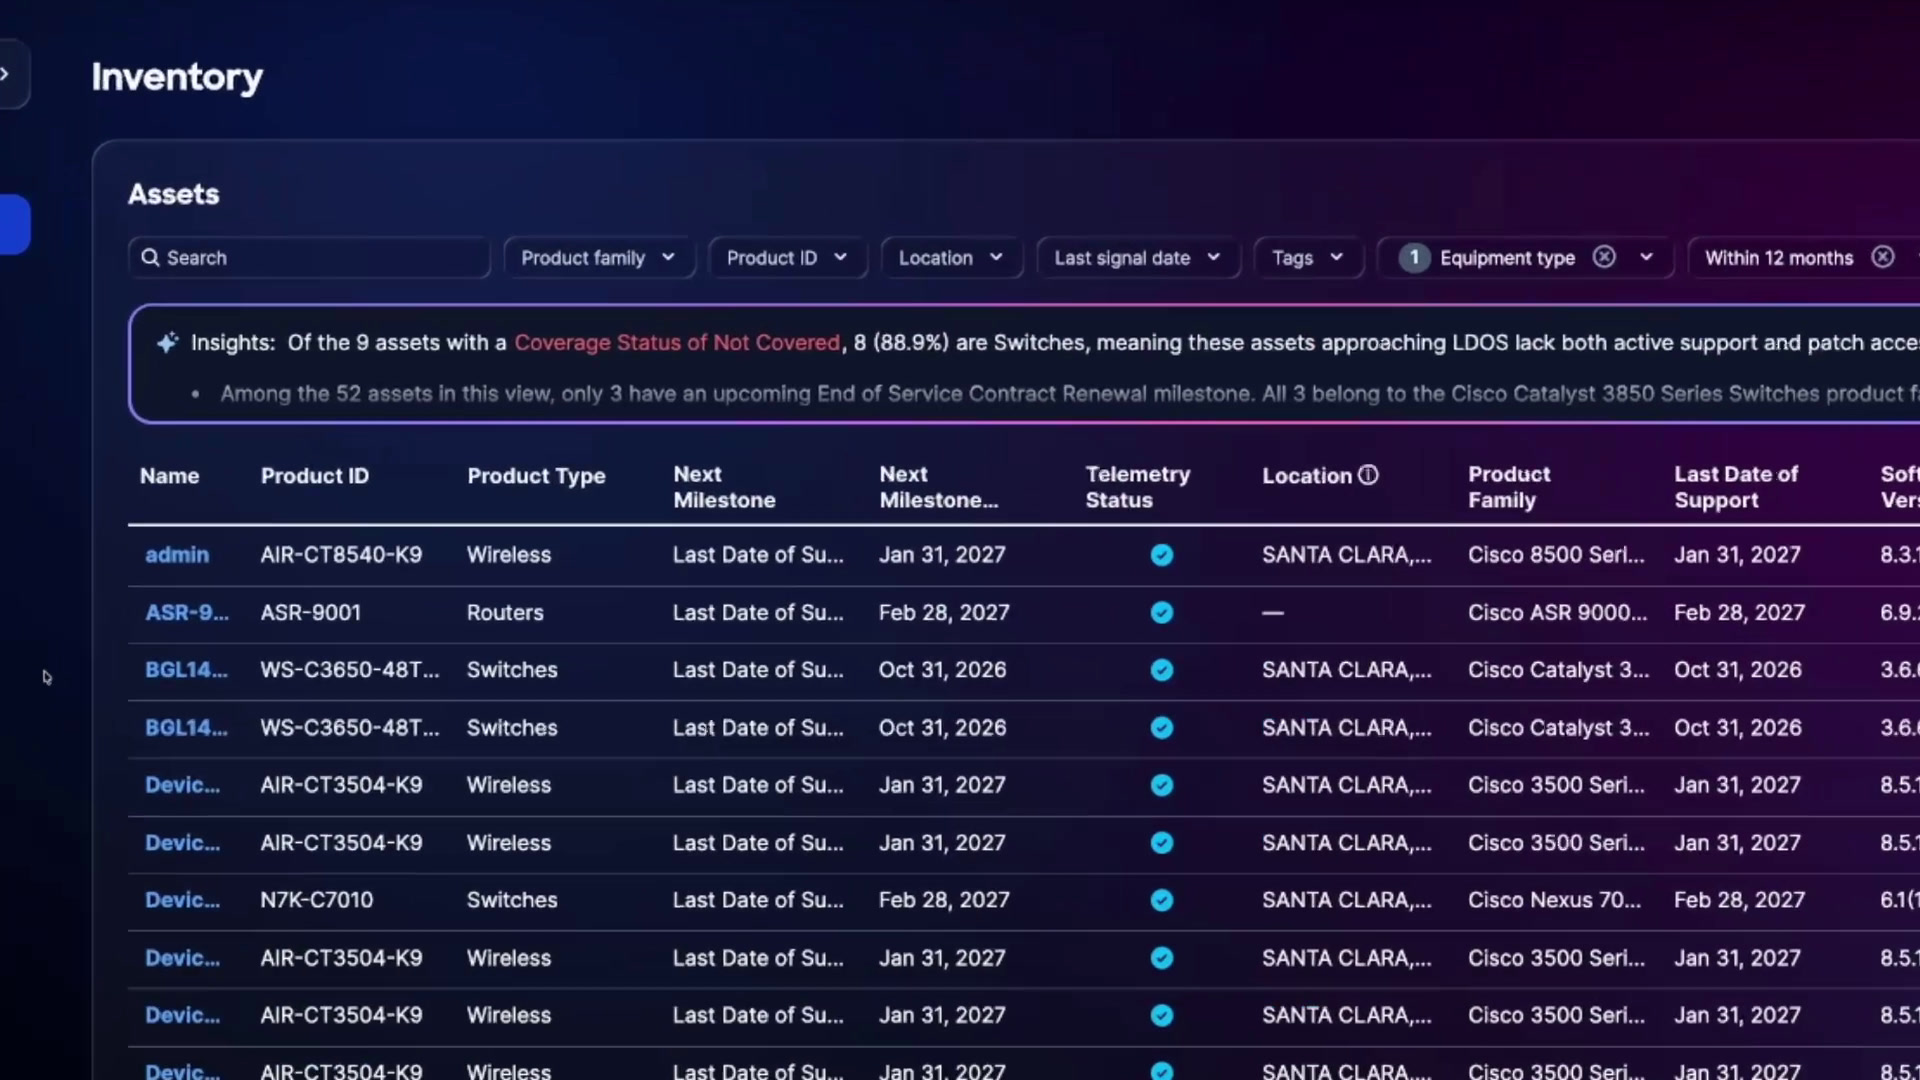The width and height of the screenshot is (1920, 1080).
Task: Open the Last signal date dropdown
Action: point(1138,258)
